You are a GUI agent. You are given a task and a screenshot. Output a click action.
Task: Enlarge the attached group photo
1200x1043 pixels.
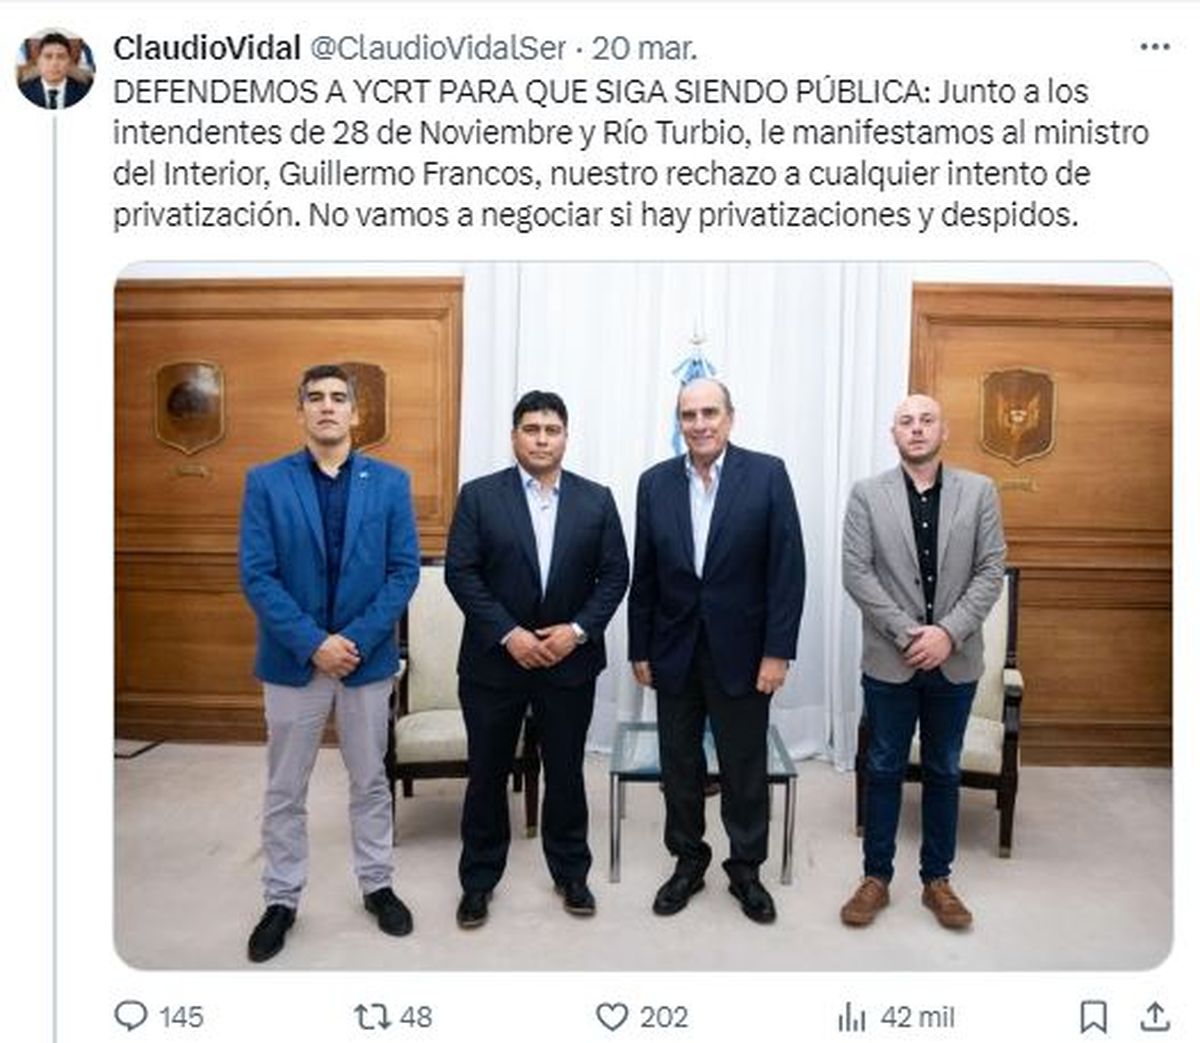(642, 615)
